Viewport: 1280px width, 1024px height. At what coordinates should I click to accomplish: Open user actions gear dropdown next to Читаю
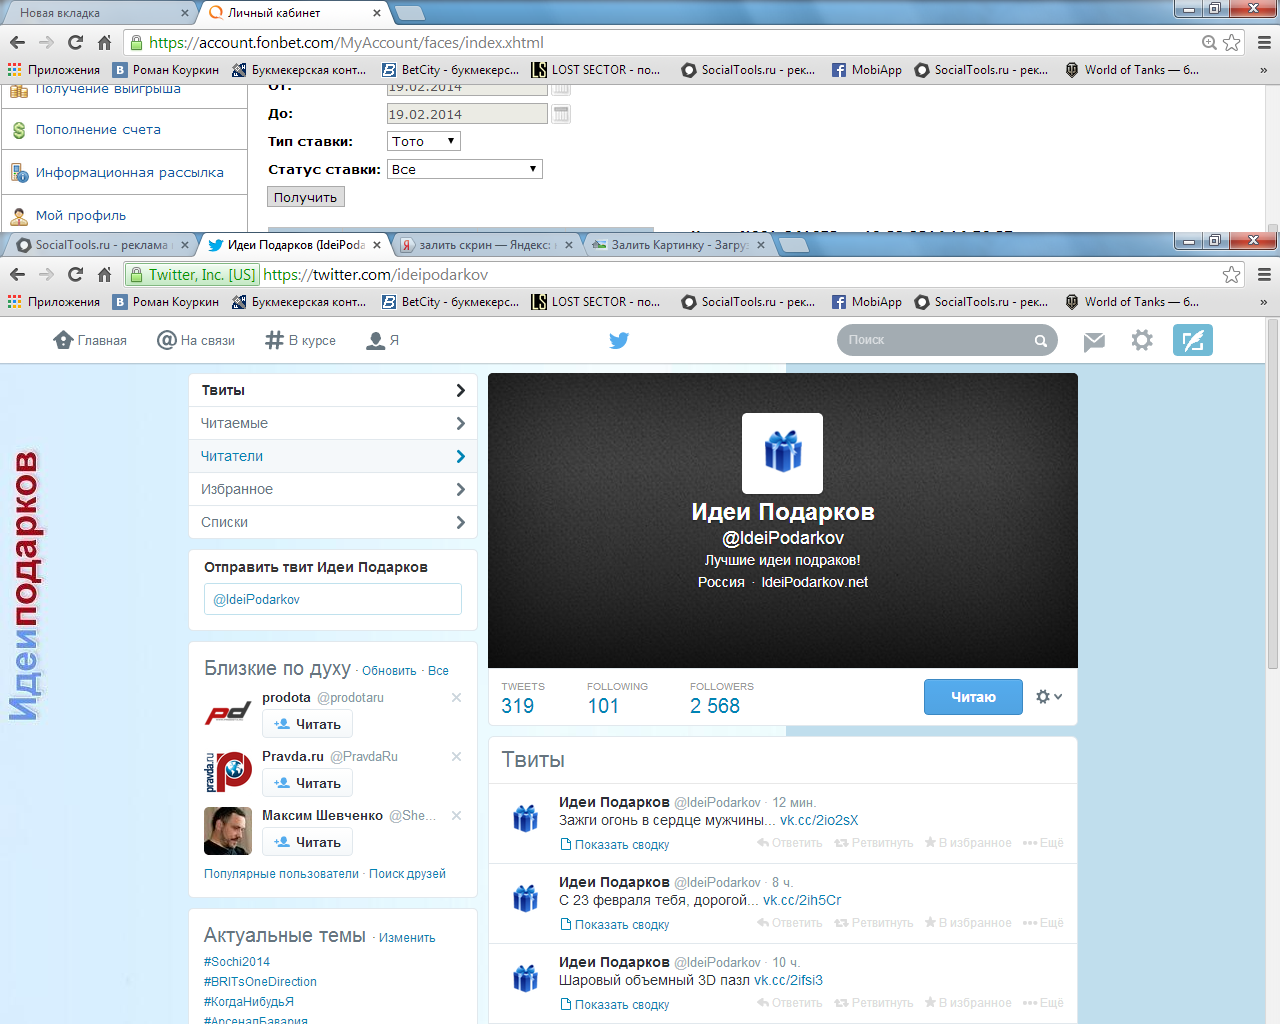(x=1048, y=696)
